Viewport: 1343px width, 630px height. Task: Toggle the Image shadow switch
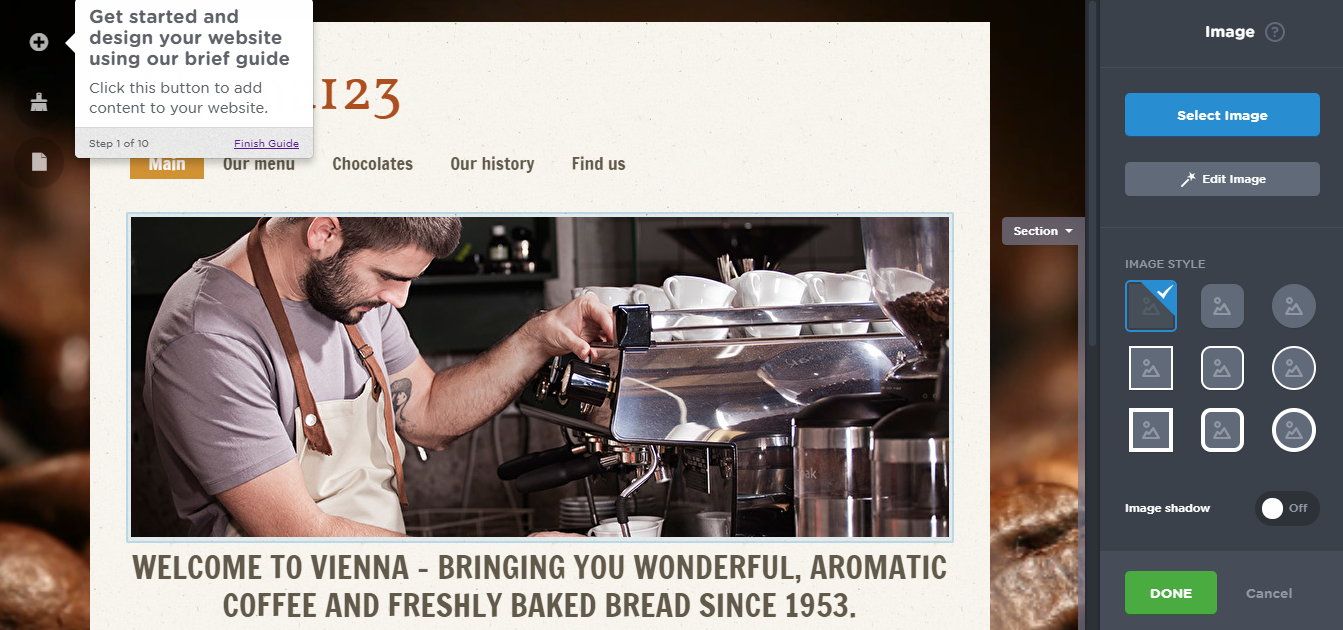tap(1287, 508)
